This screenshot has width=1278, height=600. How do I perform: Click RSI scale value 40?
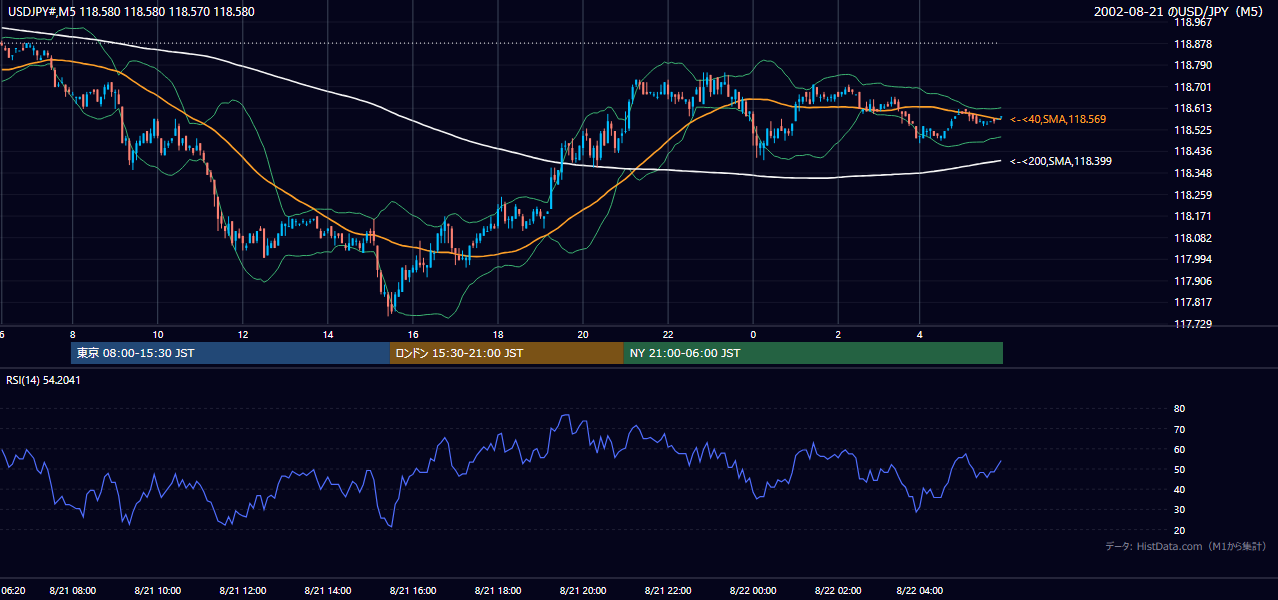pos(1179,489)
